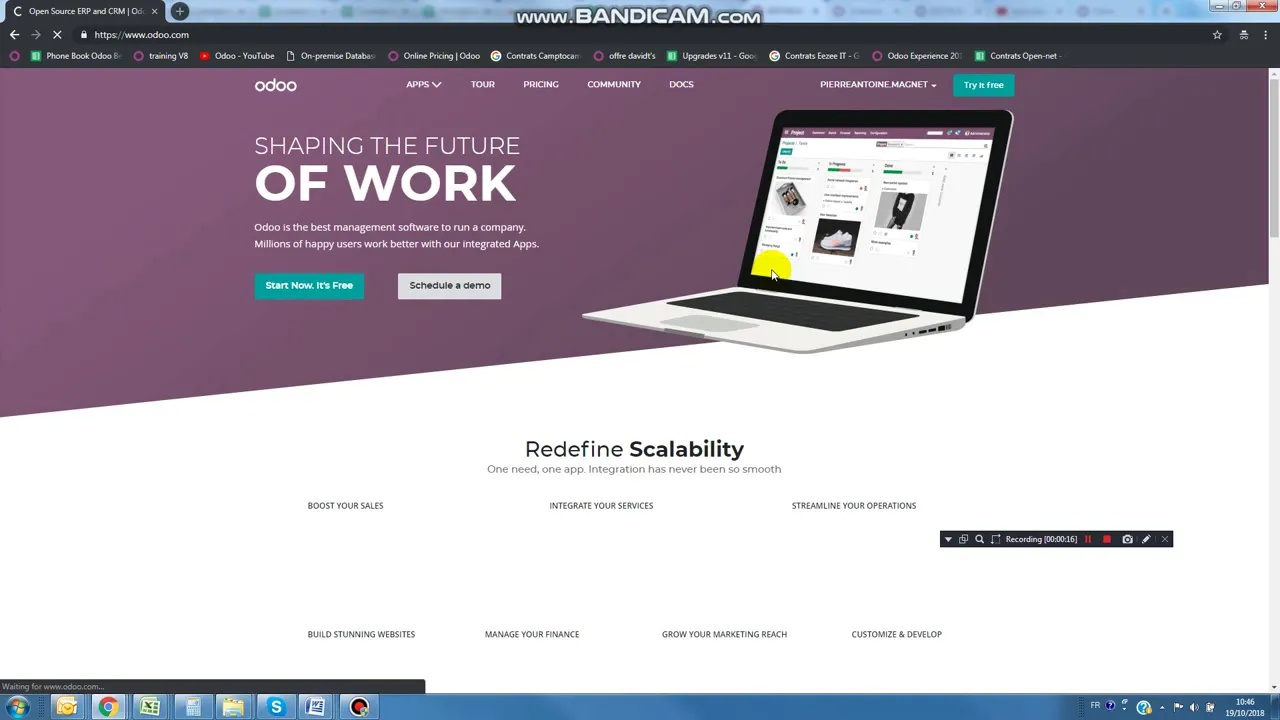
Task: Click the address bar URL field
Action: 640,34
